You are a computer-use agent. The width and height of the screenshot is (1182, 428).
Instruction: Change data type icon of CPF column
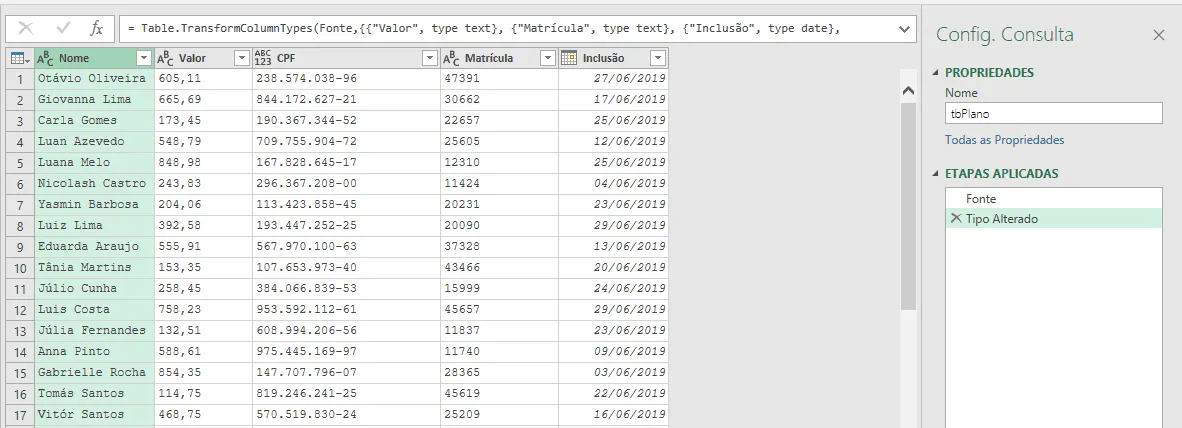click(x=263, y=58)
